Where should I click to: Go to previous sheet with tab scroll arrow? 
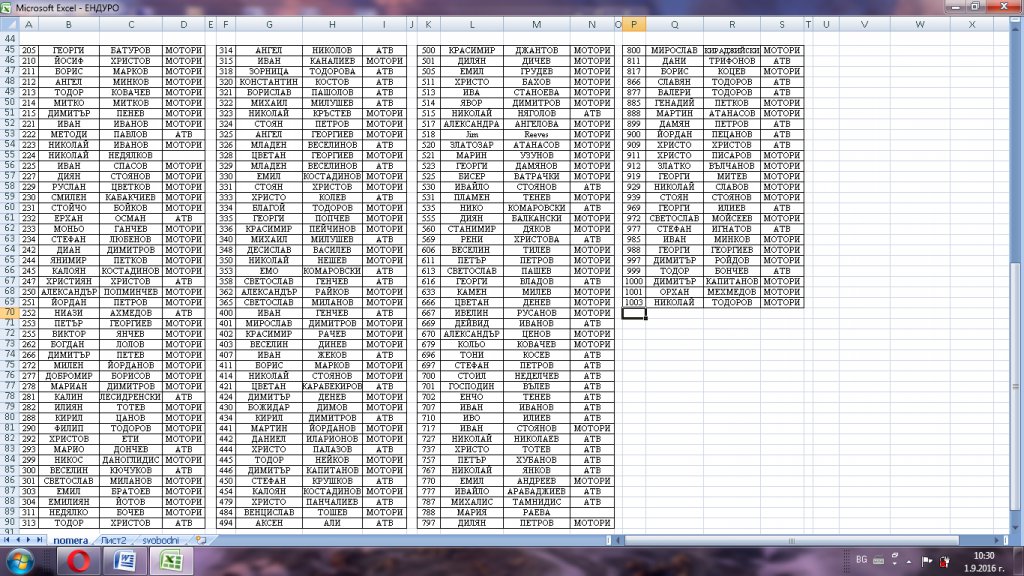tap(18, 540)
